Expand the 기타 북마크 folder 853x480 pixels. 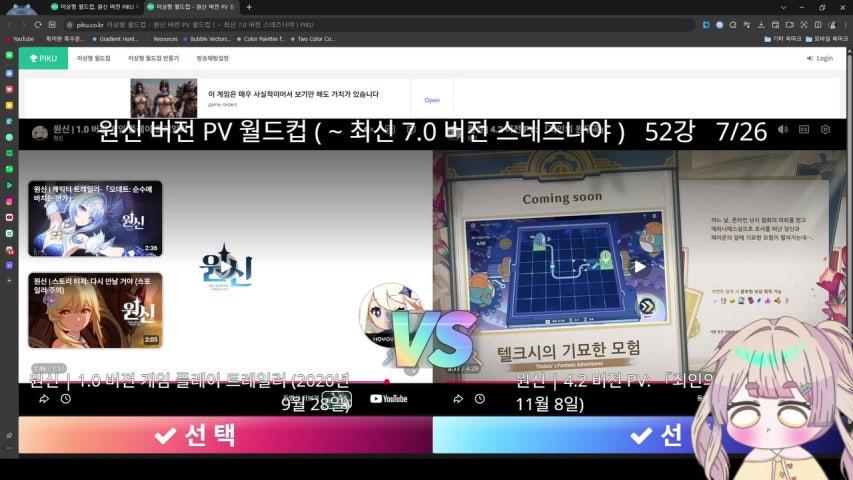783,39
